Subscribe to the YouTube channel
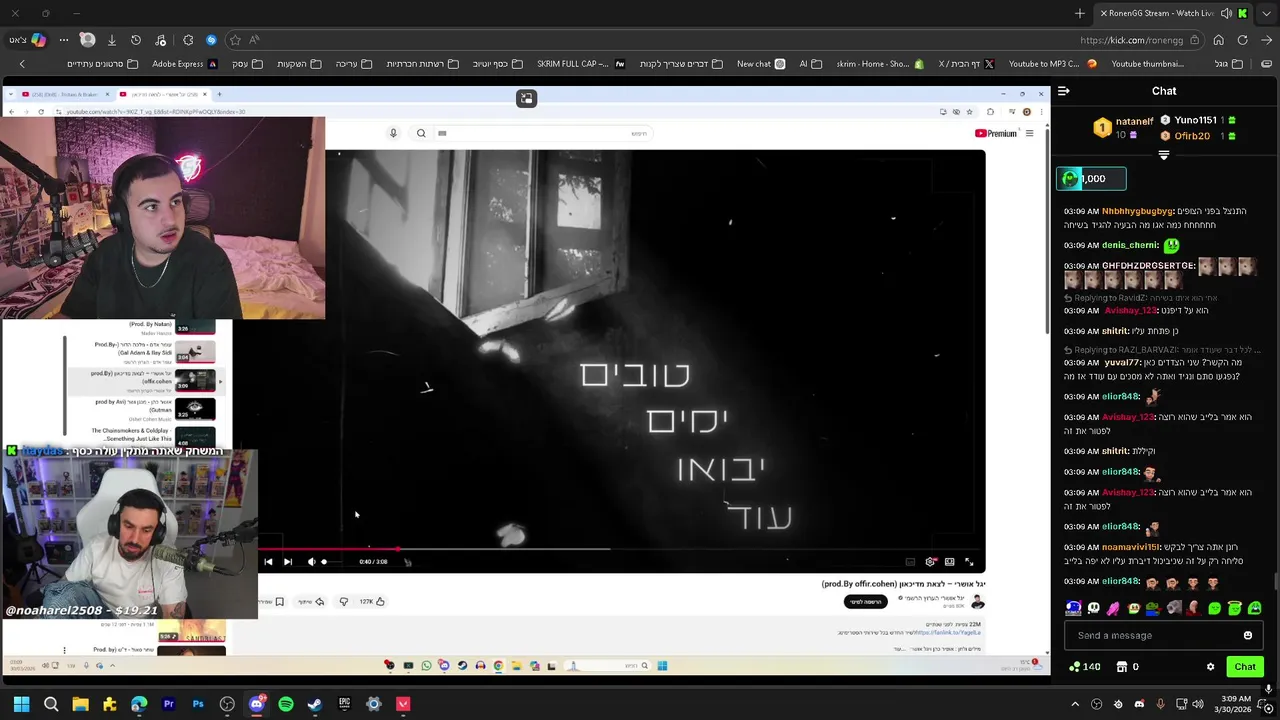The width and height of the screenshot is (1280, 720). coord(866,602)
